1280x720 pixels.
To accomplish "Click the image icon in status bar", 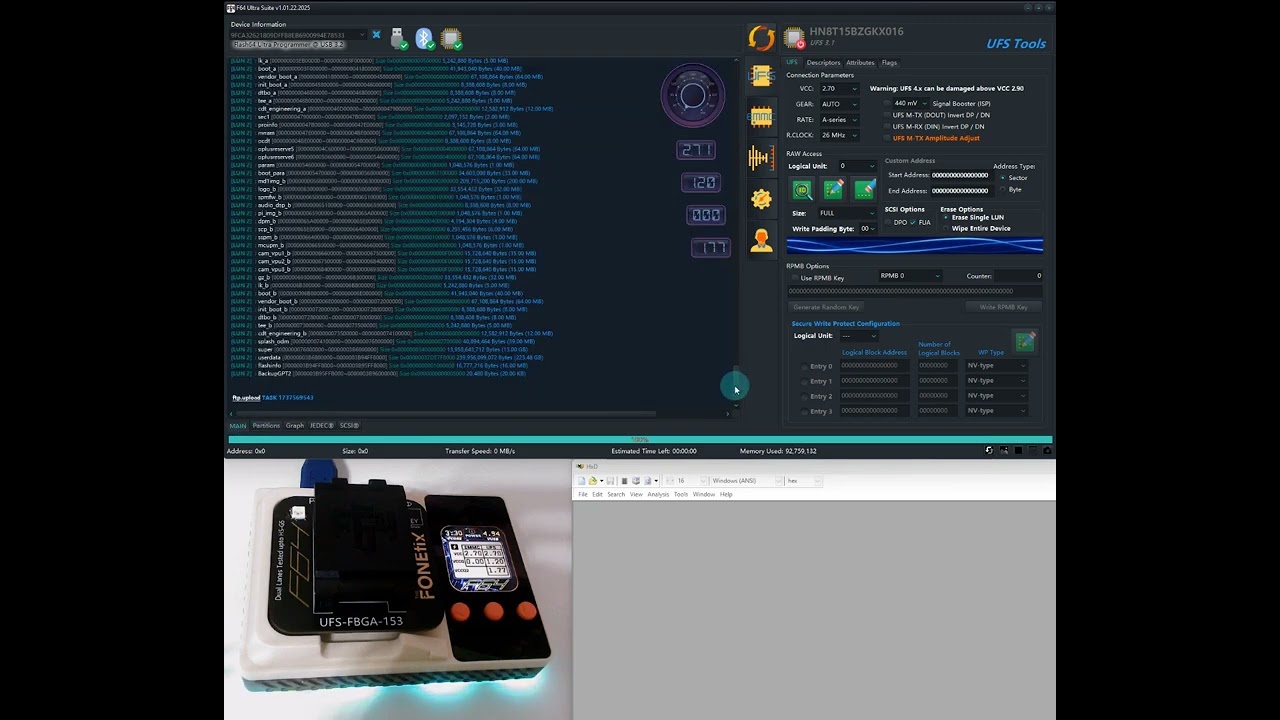I will tap(1003, 451).
